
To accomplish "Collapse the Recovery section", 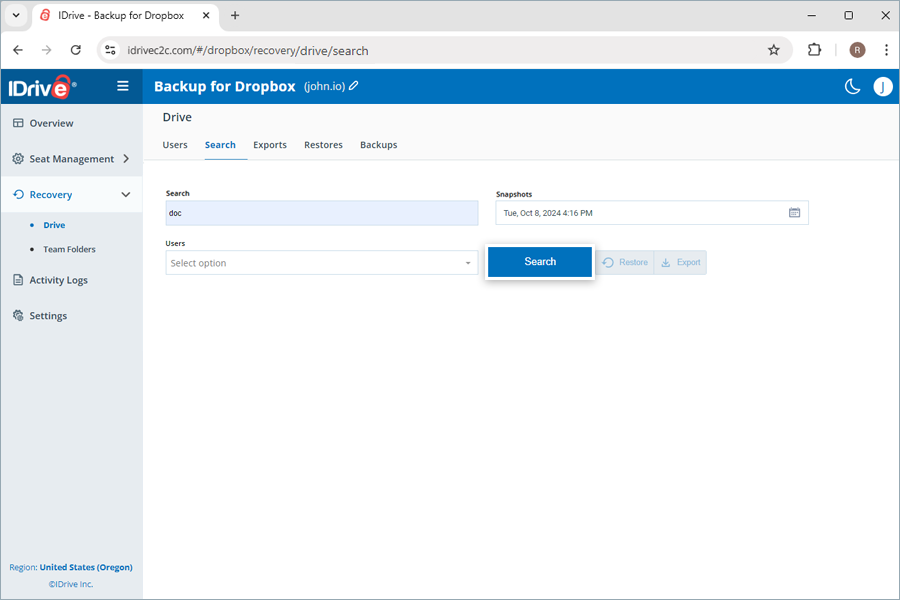I will click(126, 194).
